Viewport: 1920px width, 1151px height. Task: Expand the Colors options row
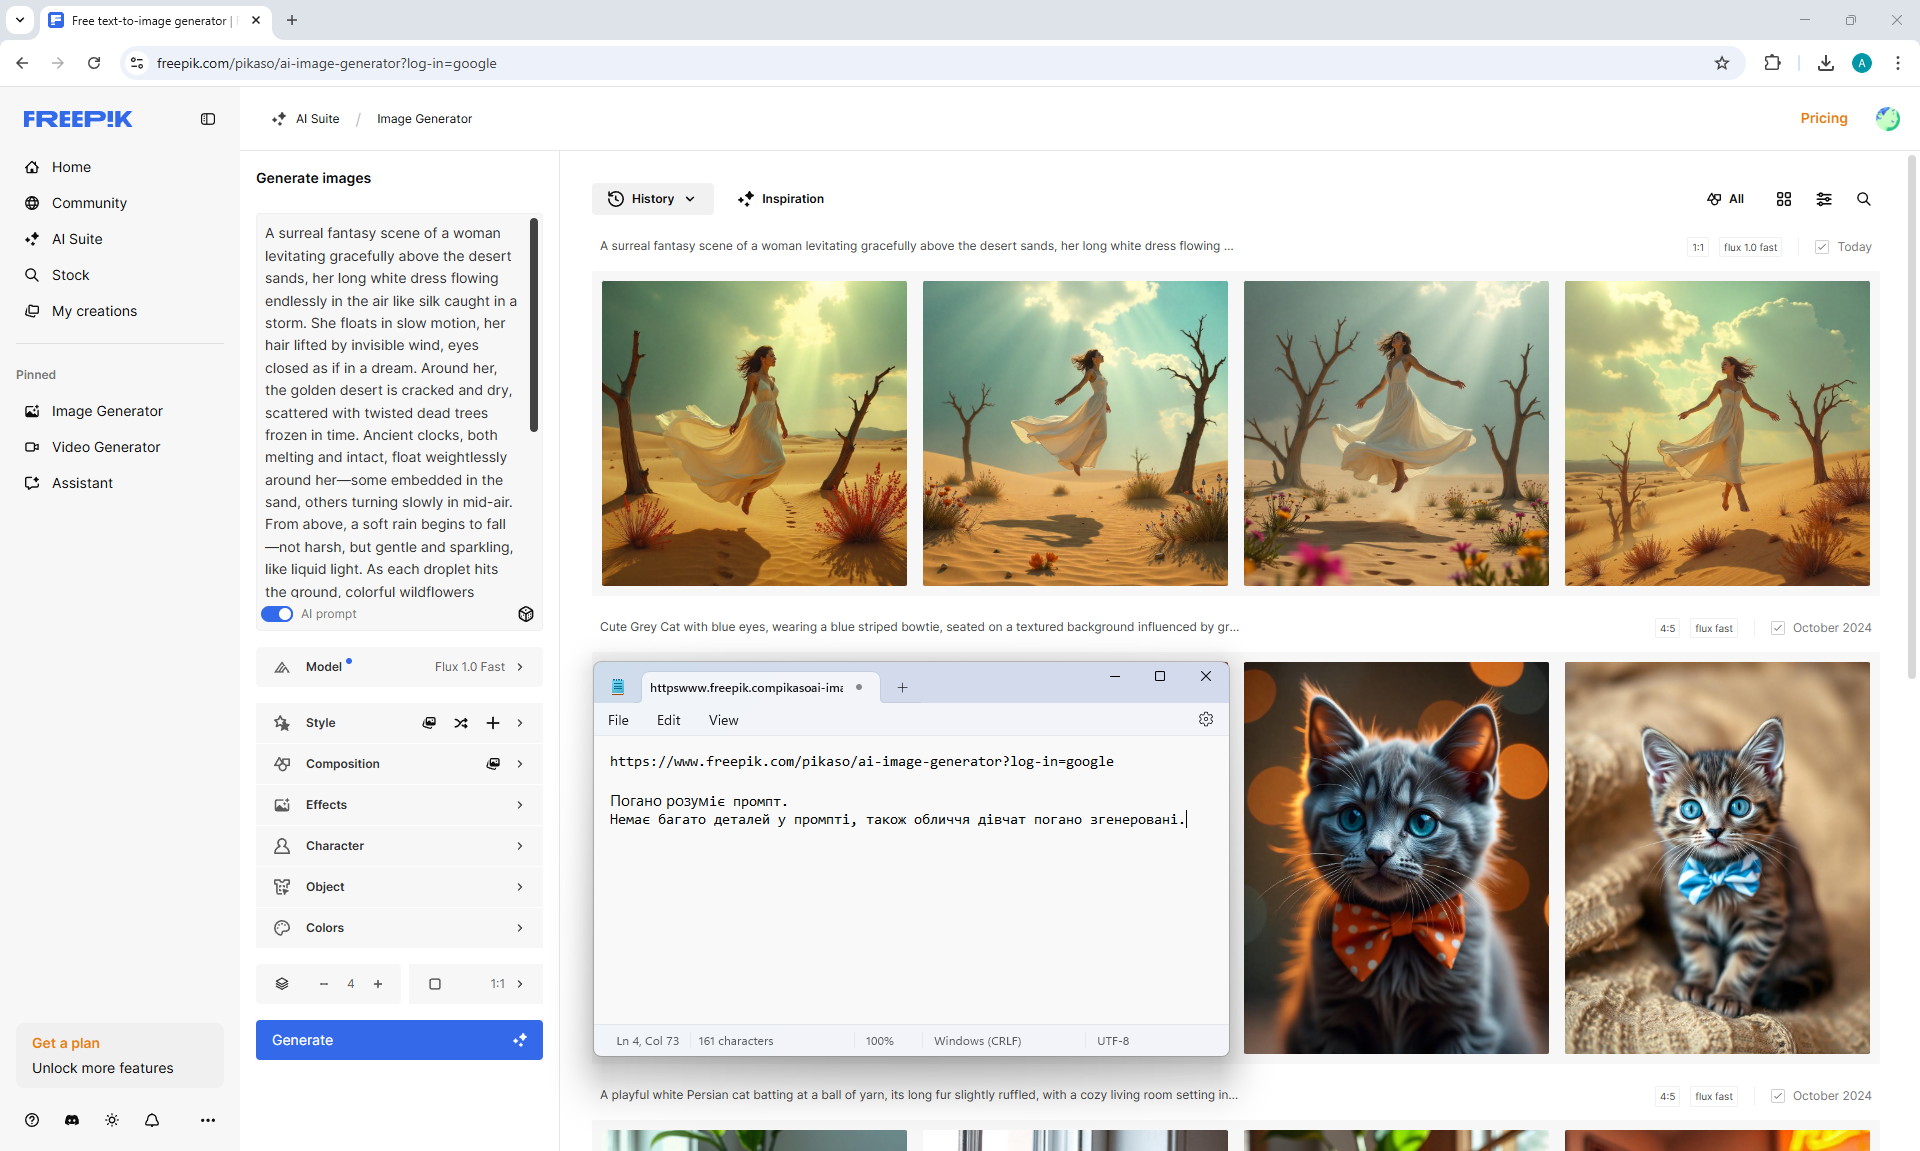tap(399, 928)
